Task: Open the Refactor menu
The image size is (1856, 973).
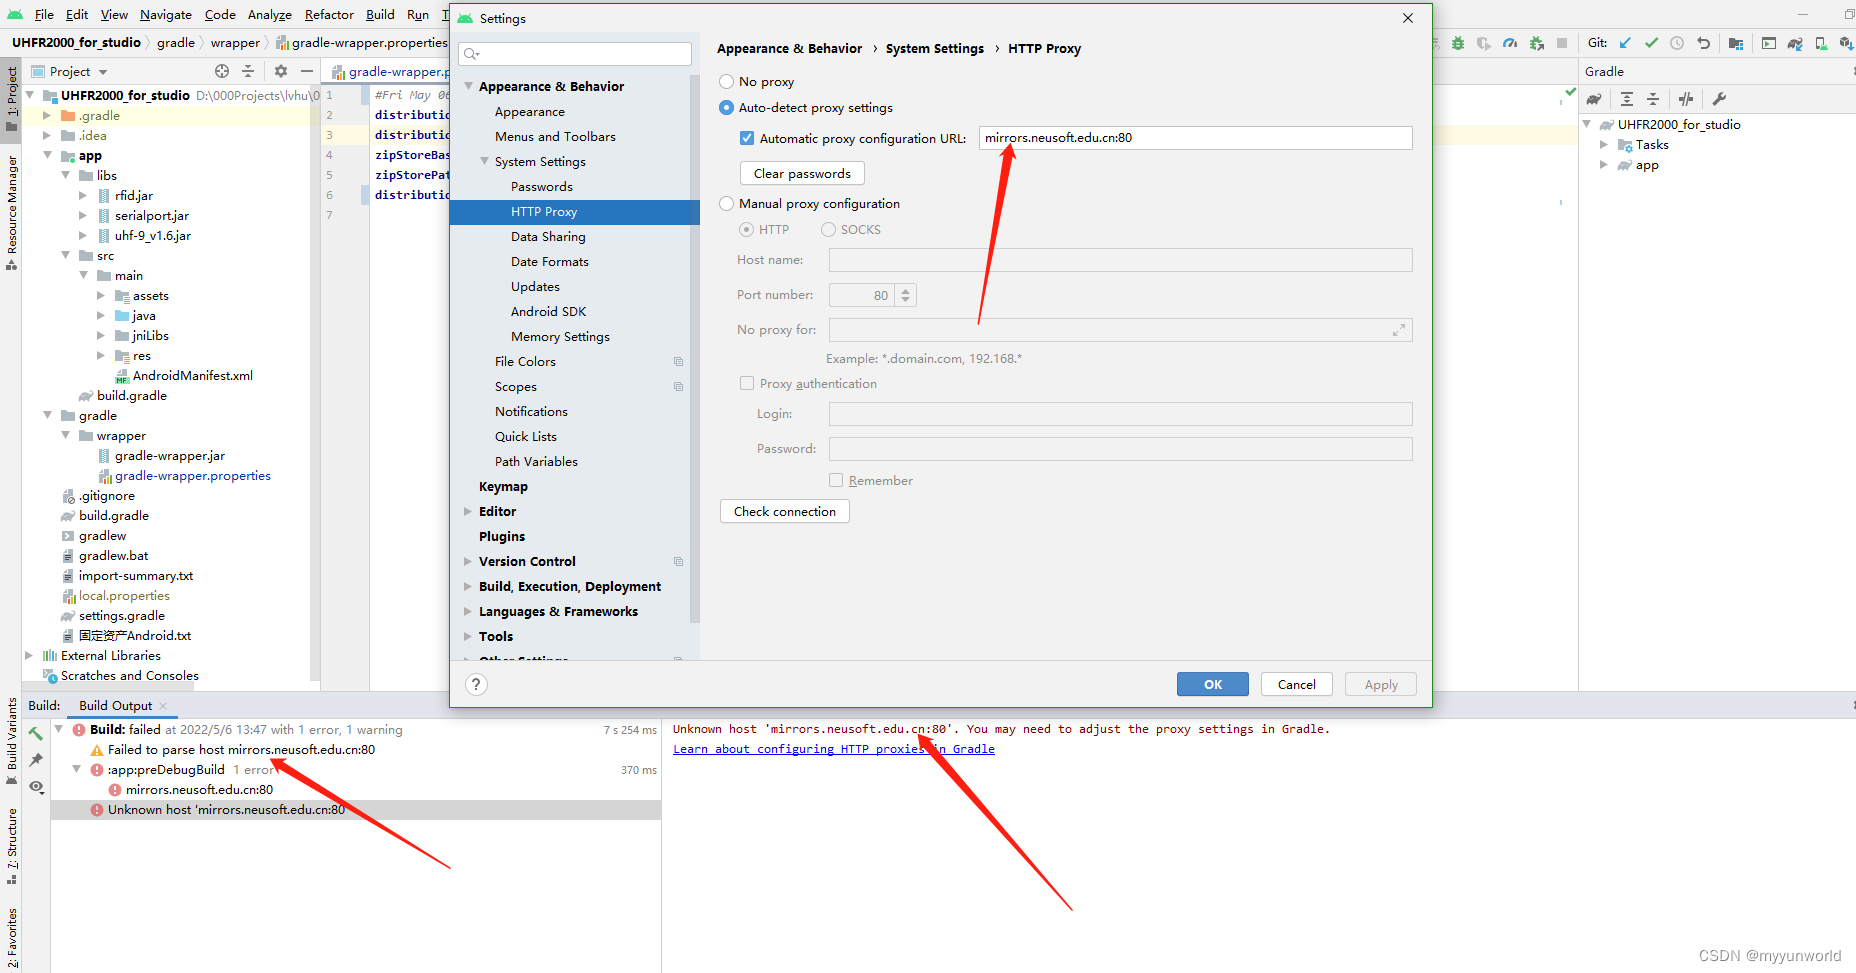Action: [x=329, y=15]
